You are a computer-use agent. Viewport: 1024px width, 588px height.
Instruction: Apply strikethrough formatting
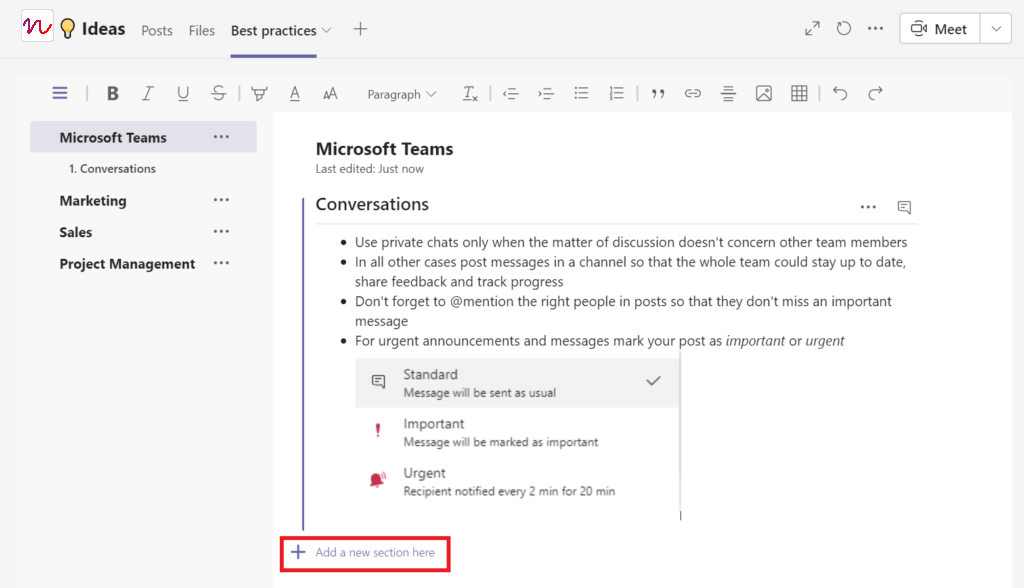218,93
